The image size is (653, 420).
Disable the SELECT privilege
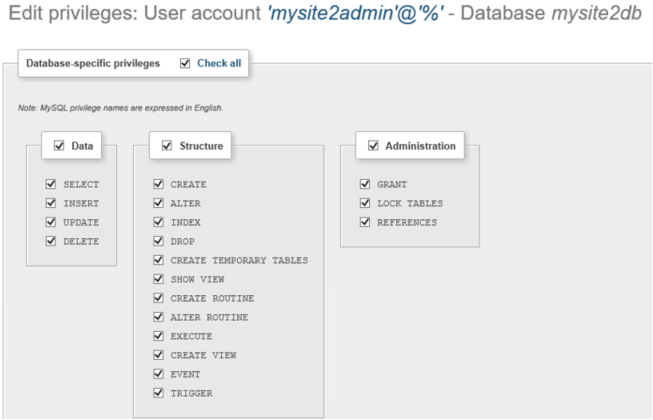49,185
